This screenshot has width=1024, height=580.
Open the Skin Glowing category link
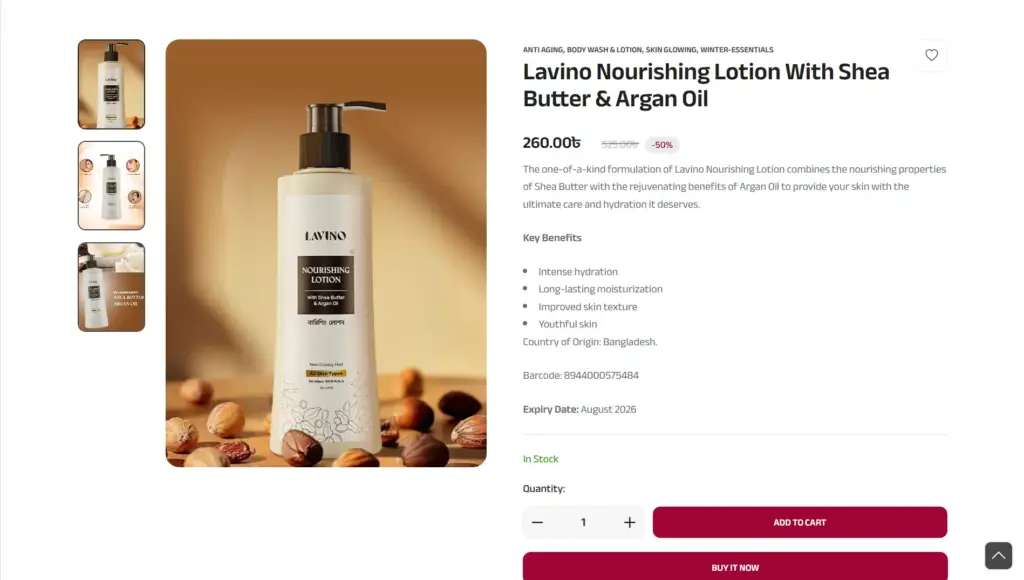[x=671, y=50]
